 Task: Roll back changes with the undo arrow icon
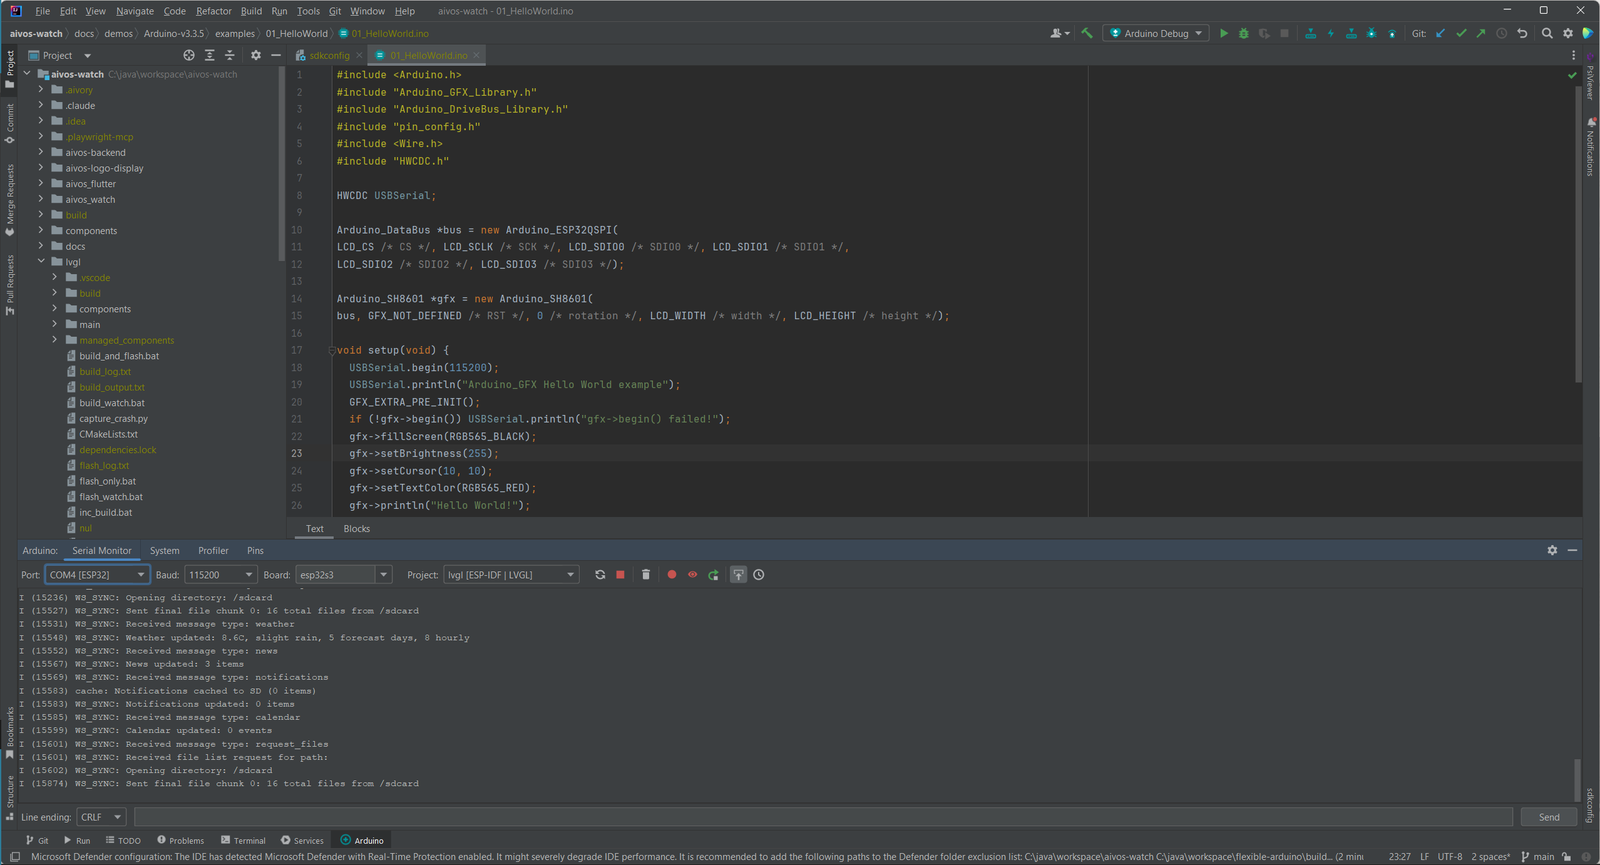(1522, 33)
